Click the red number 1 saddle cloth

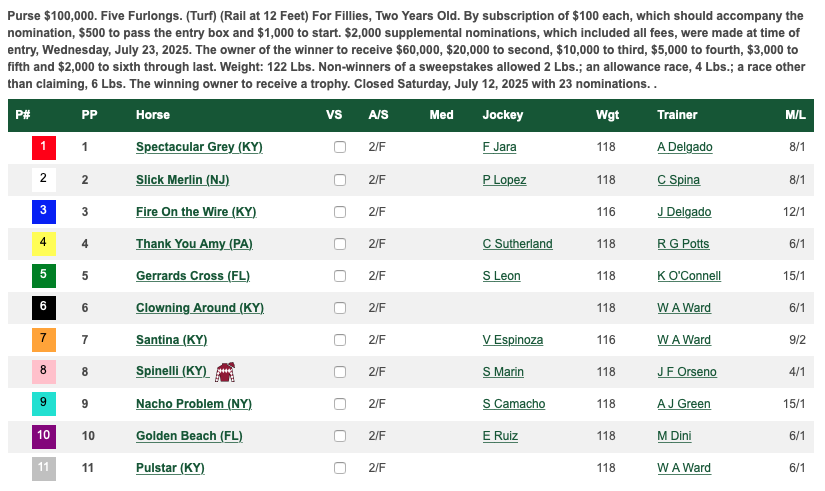pos(44,147)
